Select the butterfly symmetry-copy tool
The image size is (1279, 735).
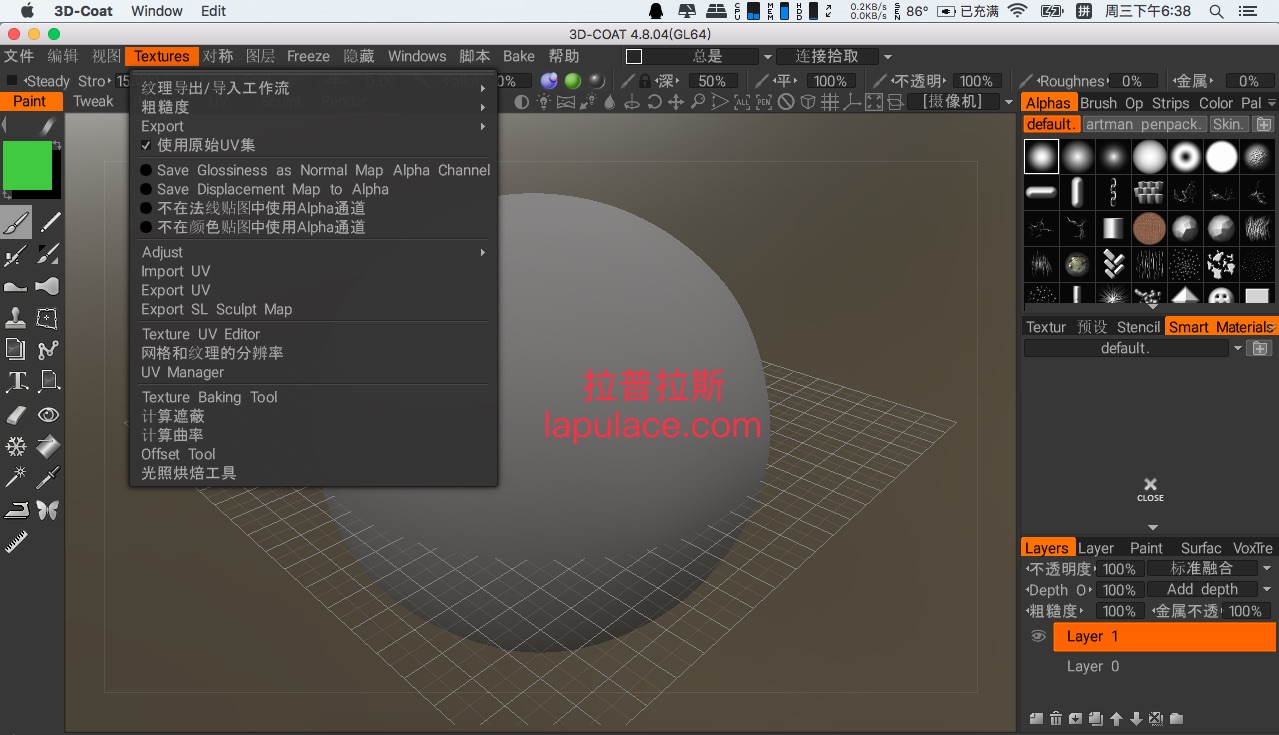(48, 510)
